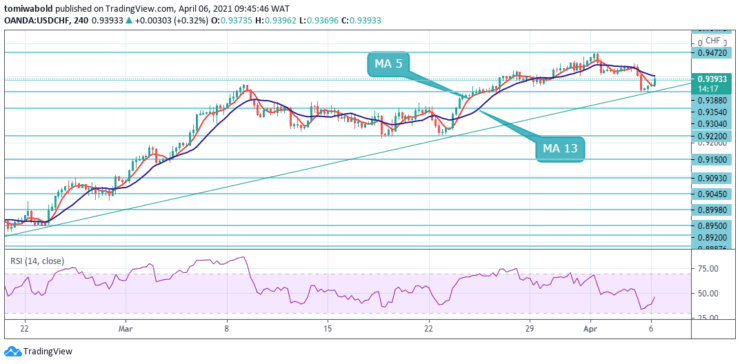Click the 22 date label between 15 and 29
This screenshot has height=364, width=740.
click(x=429, y=328)
